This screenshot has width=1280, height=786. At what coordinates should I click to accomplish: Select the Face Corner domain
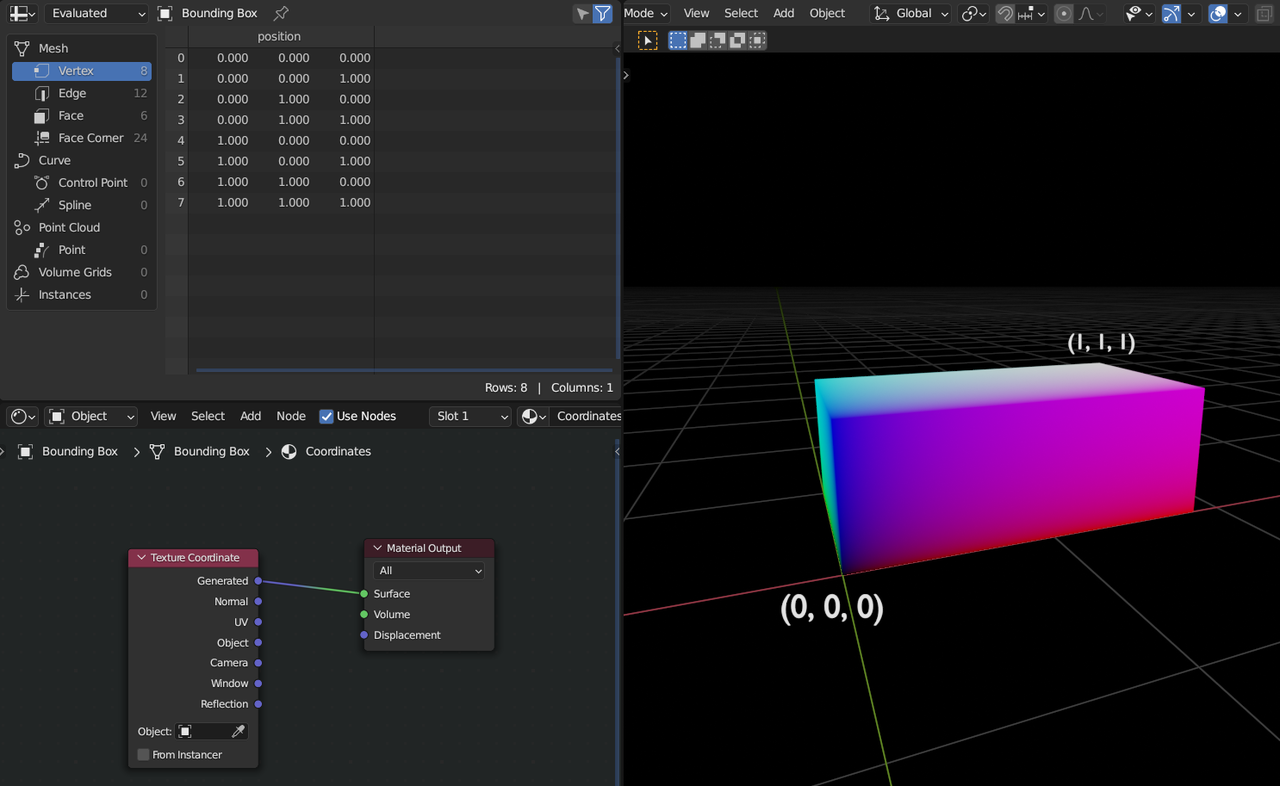point(90,138)
